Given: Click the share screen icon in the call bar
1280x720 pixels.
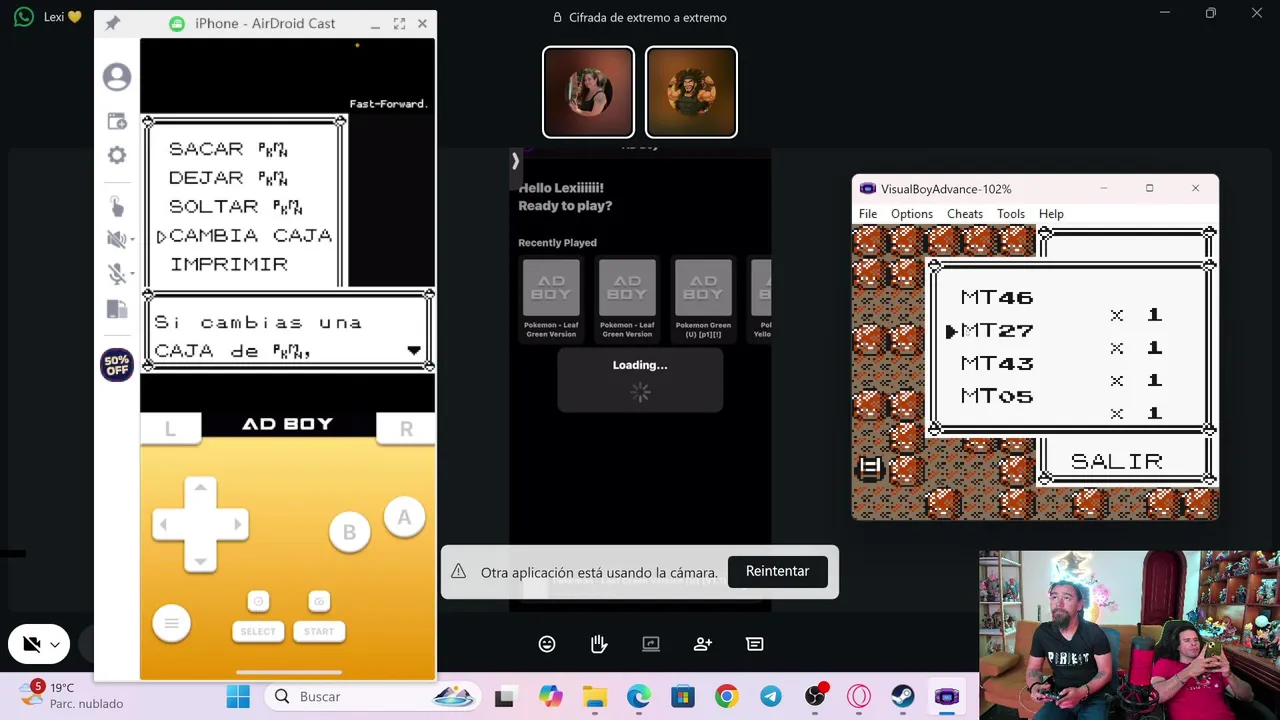Looking at the screenshot, I should pos(651,644).
